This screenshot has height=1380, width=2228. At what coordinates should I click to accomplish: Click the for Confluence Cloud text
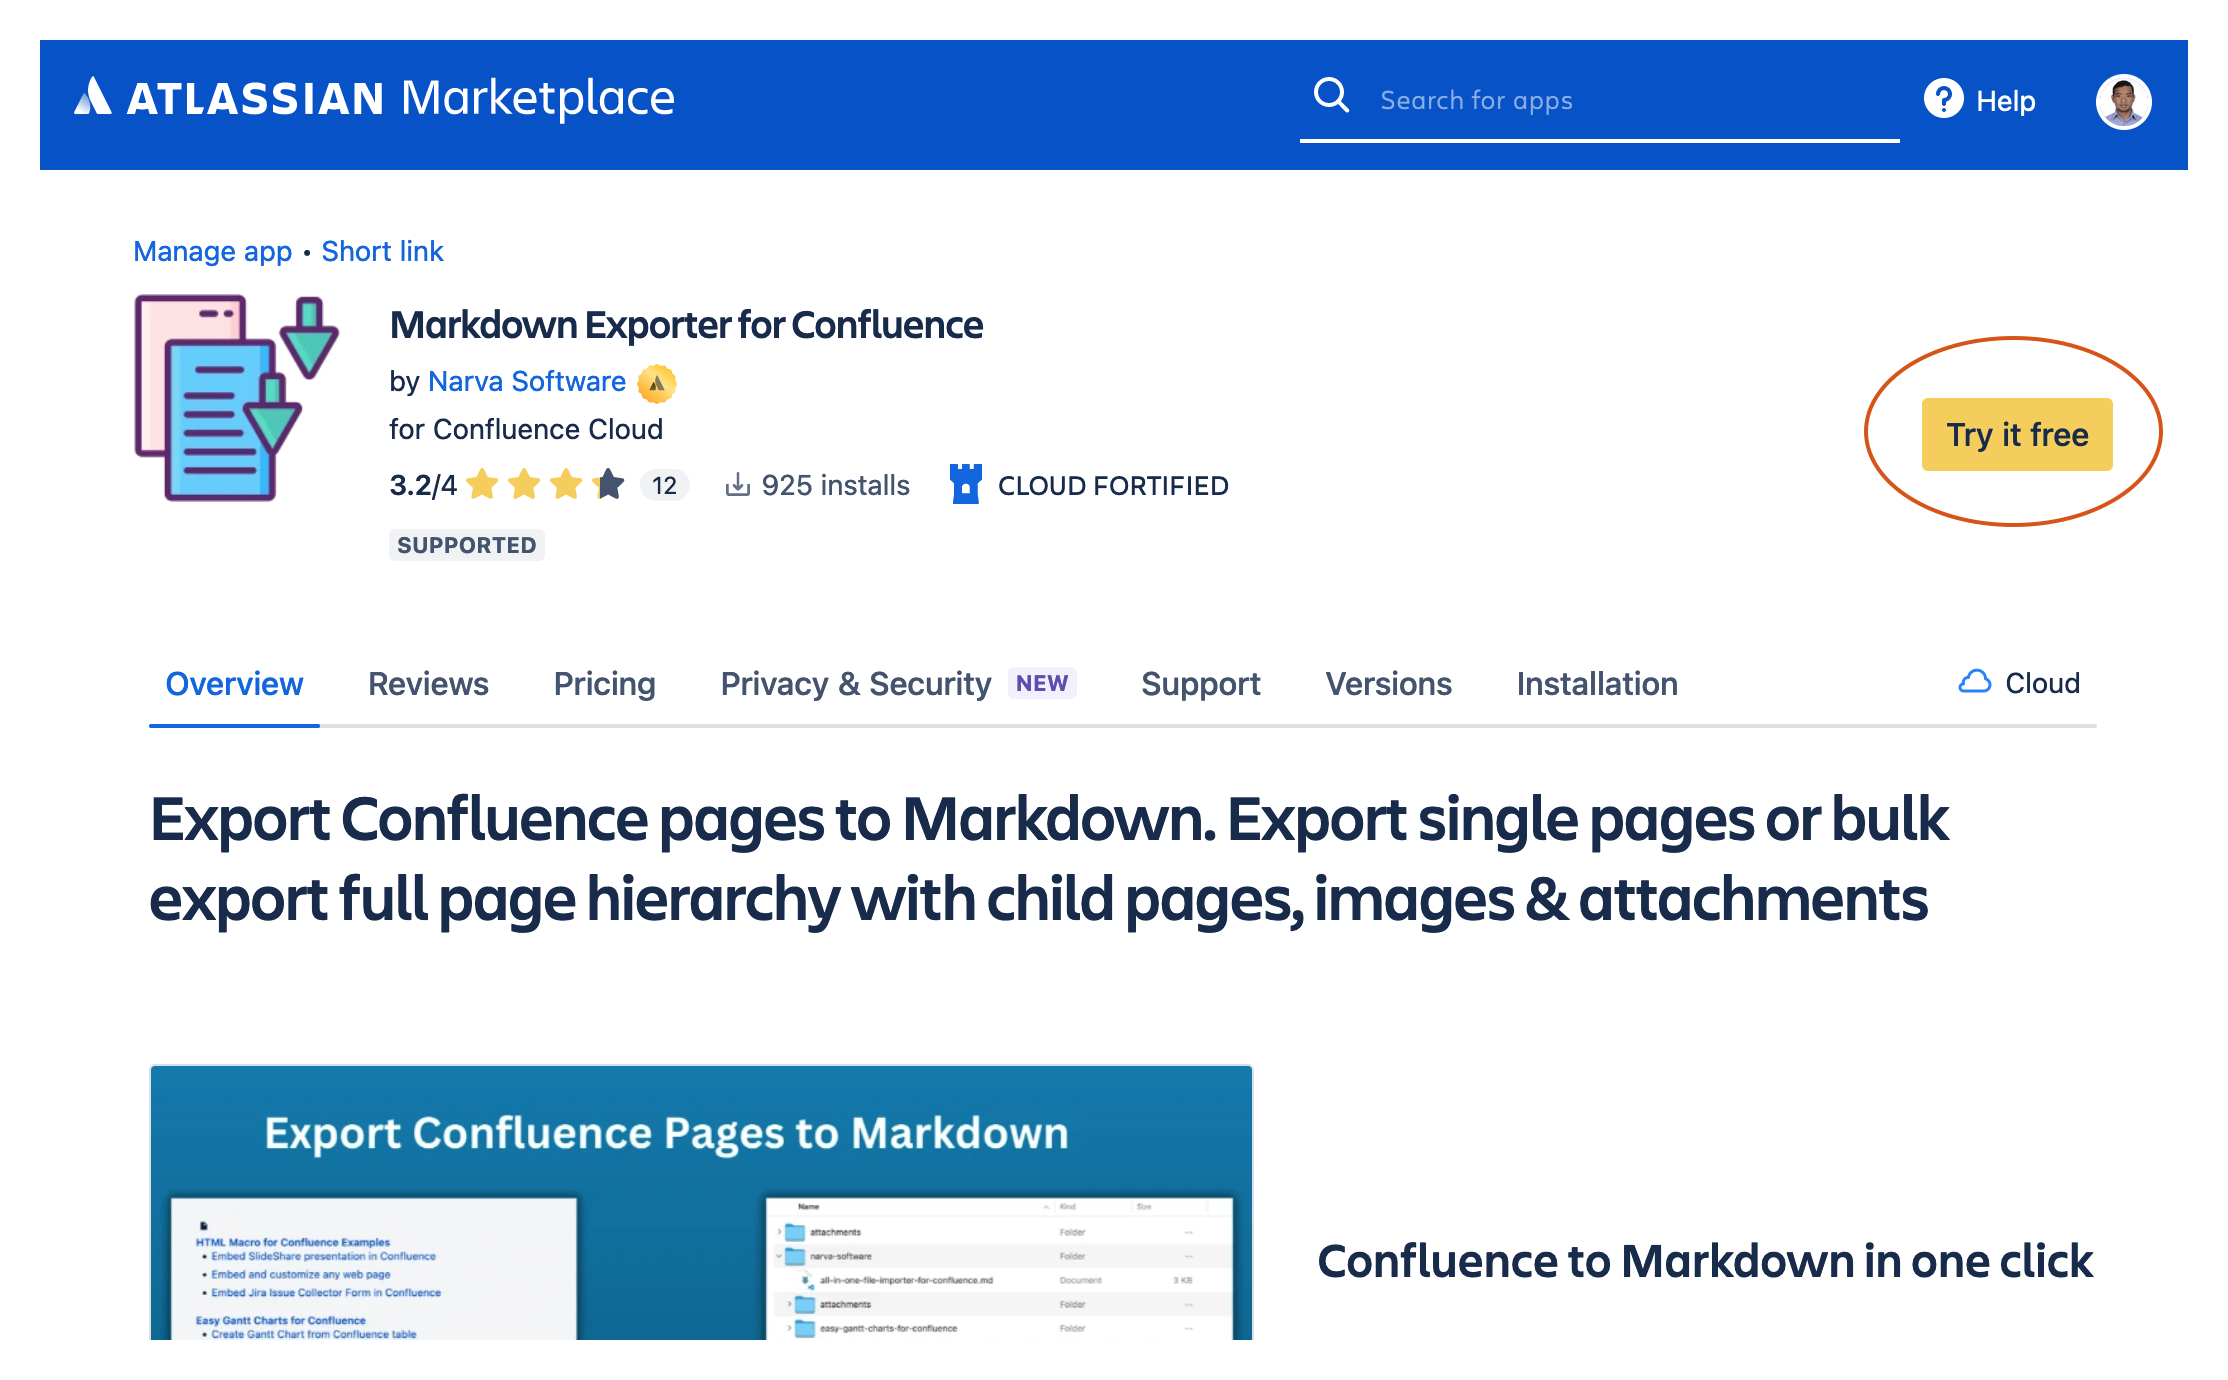point(526,430)
